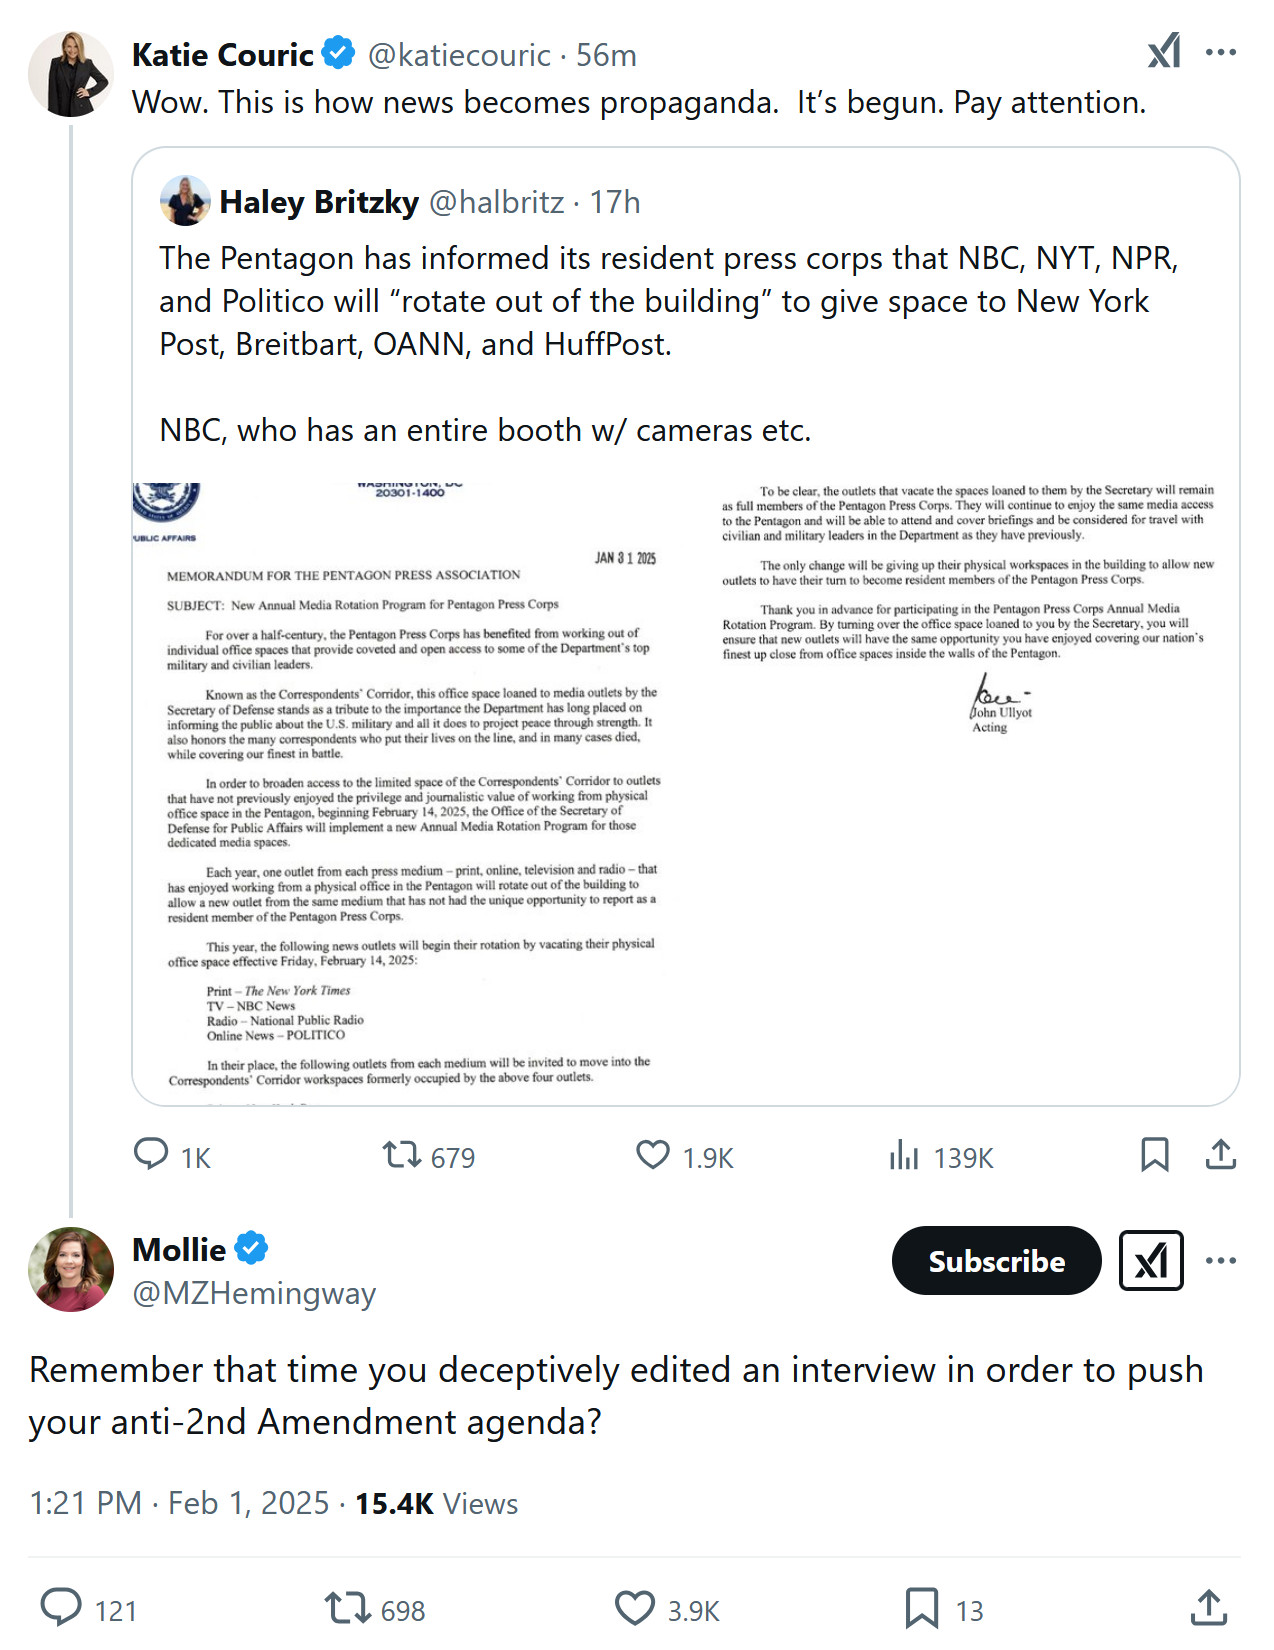
Task: Bookmark Mollie's post
Action: pos(921,1608)
